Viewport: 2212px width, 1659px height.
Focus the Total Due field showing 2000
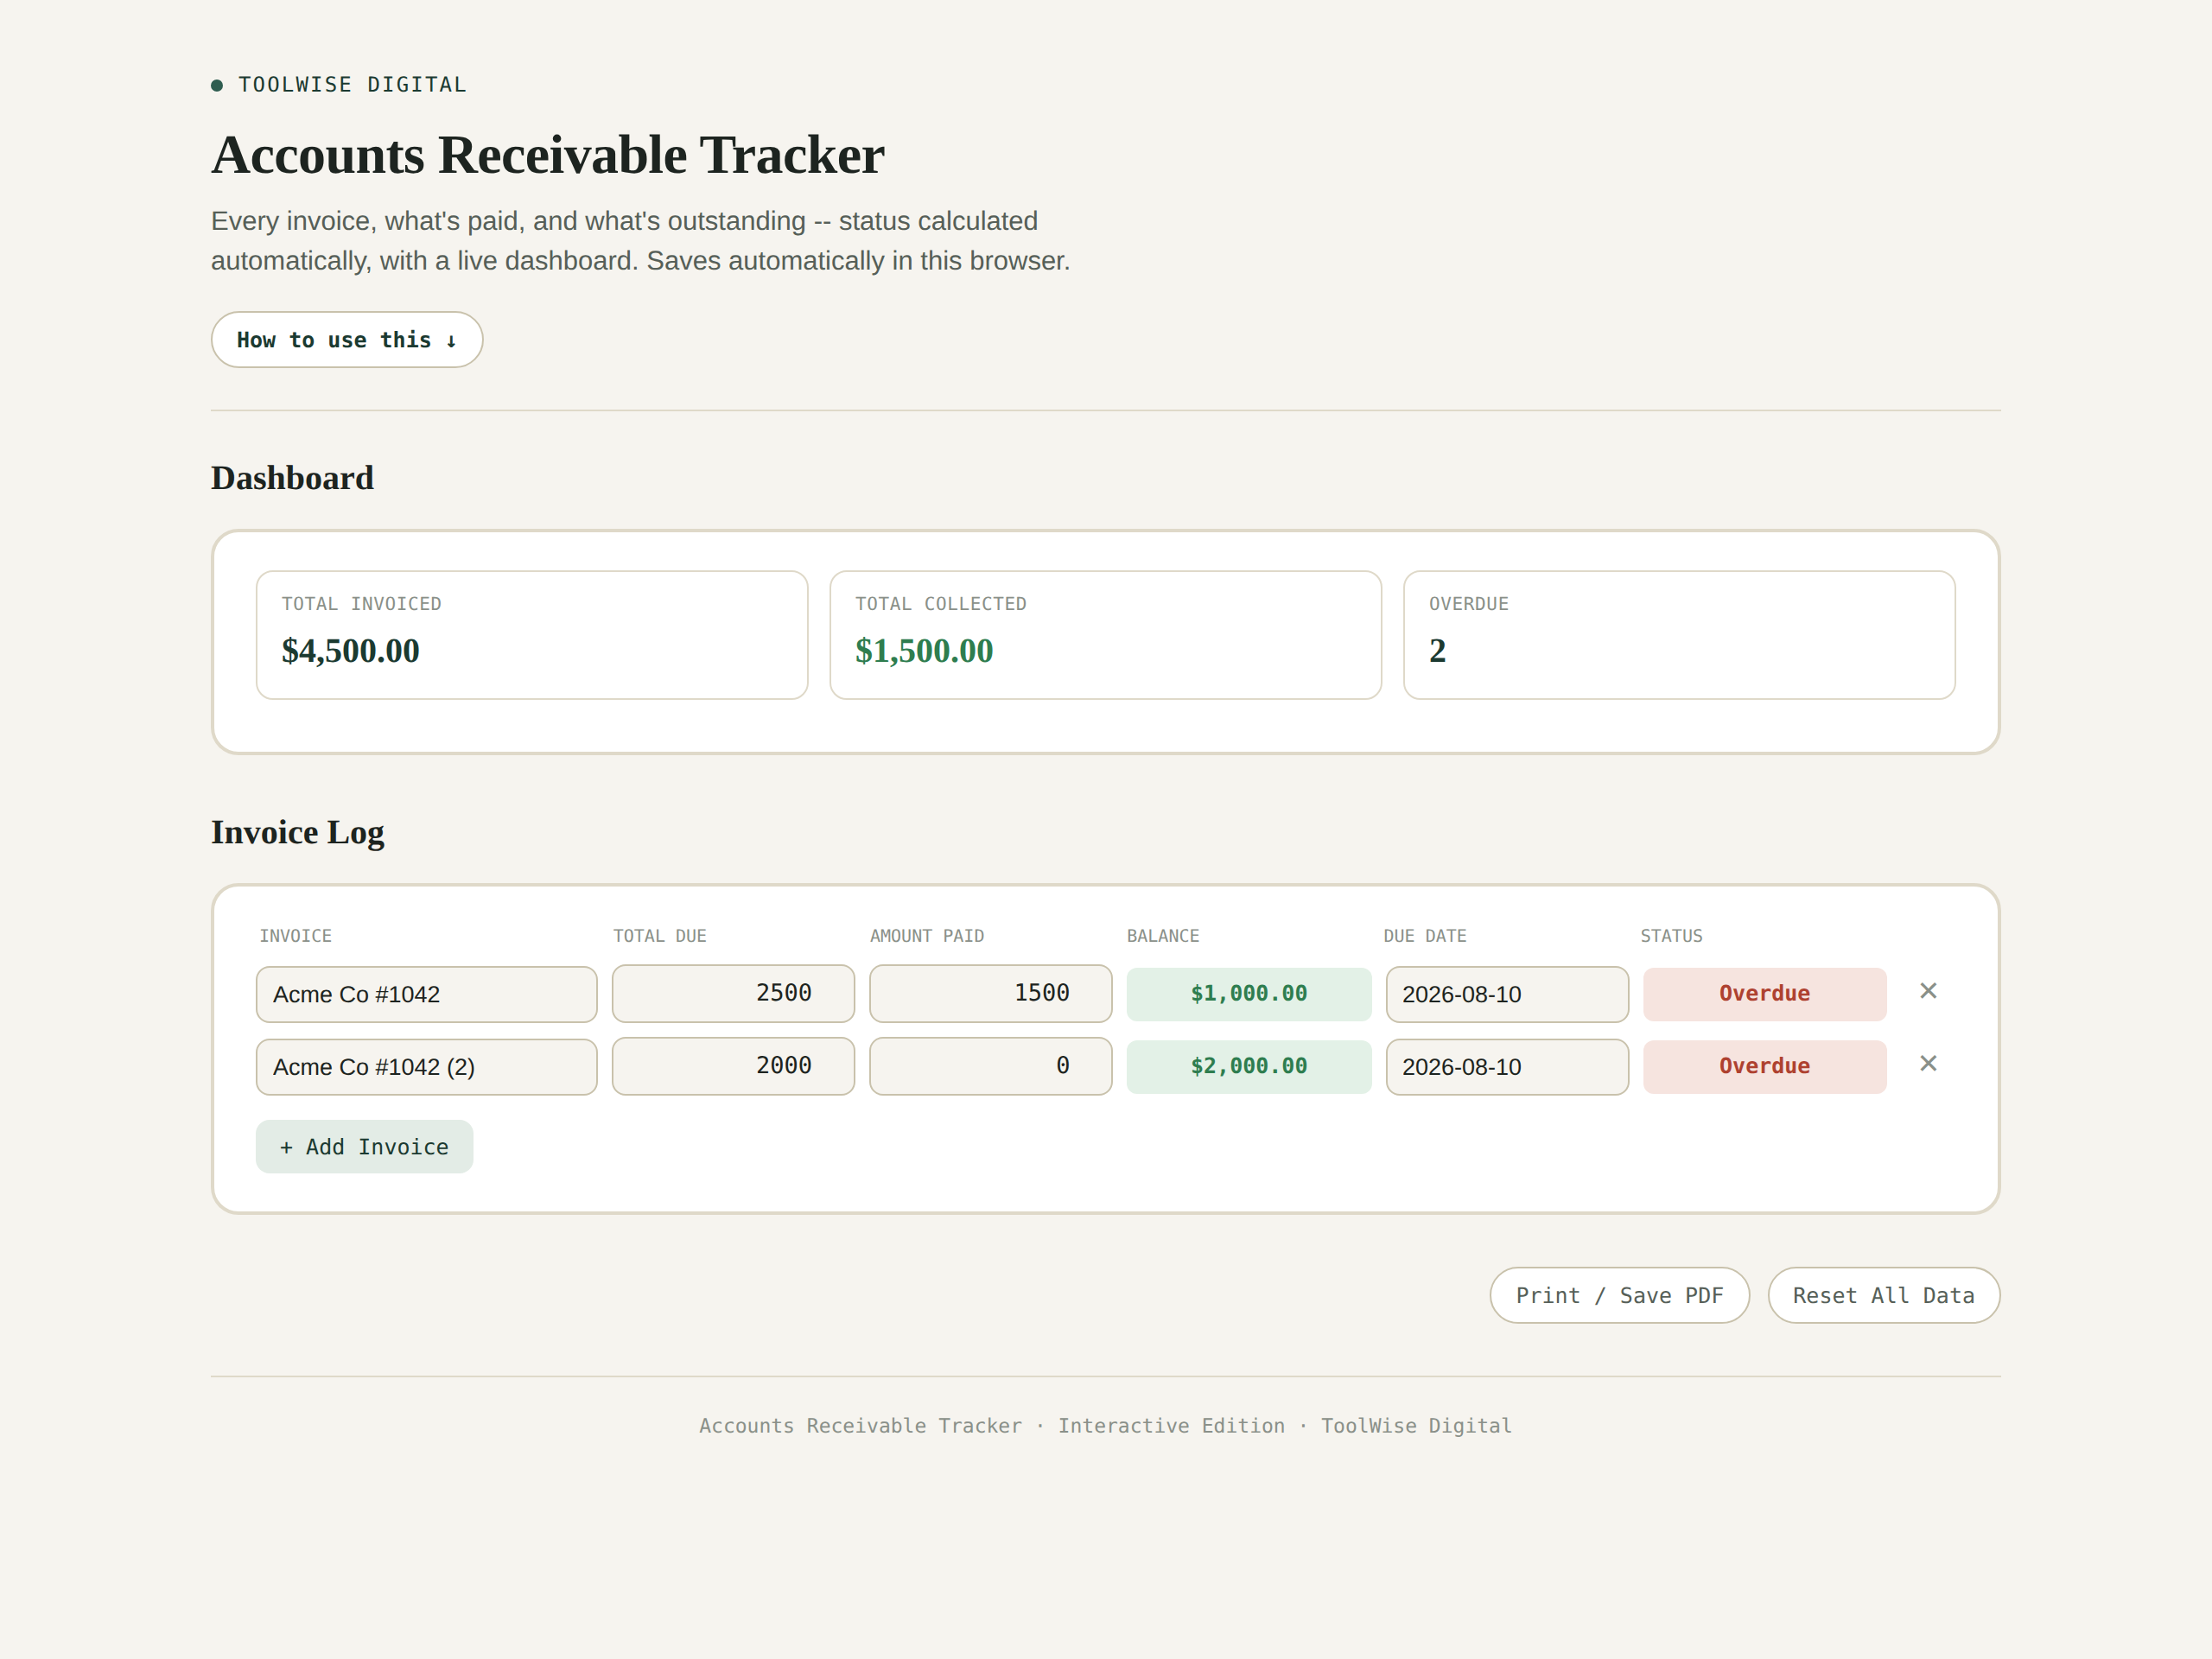pos(733,1066)
